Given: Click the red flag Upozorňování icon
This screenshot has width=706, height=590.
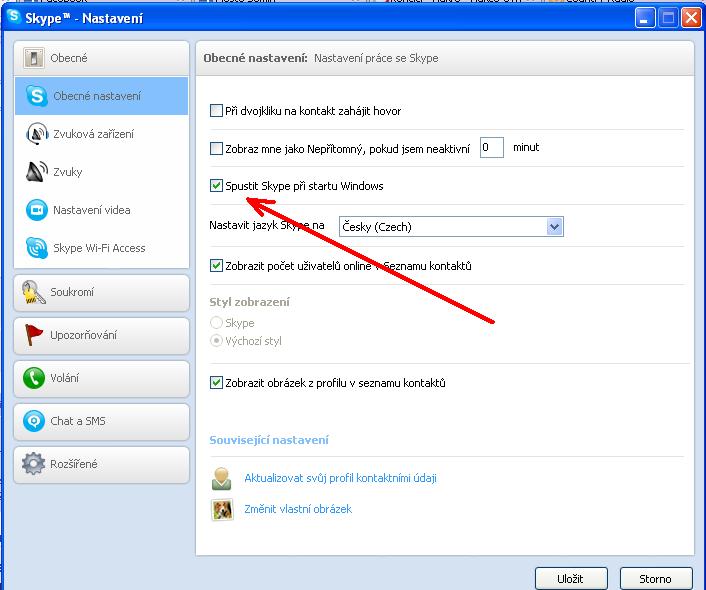Looking at the screenshot, I should tap(34, 335).
